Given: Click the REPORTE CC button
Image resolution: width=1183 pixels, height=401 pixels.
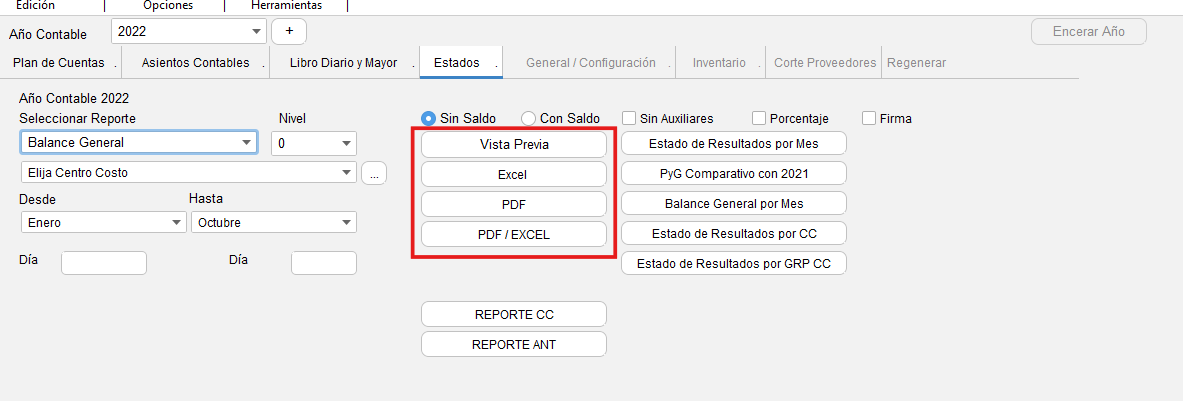Looking at the screenshot, I should (x=514, y=314).
